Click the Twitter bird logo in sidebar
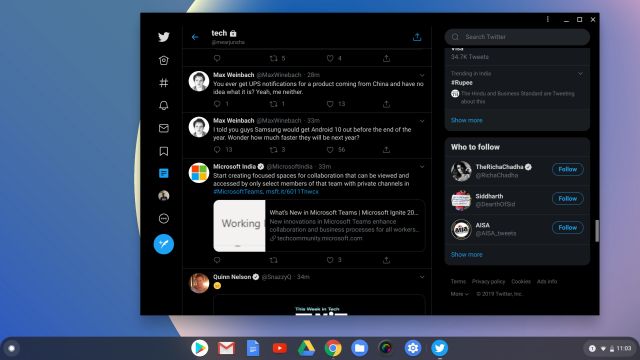 coord(164,37)
